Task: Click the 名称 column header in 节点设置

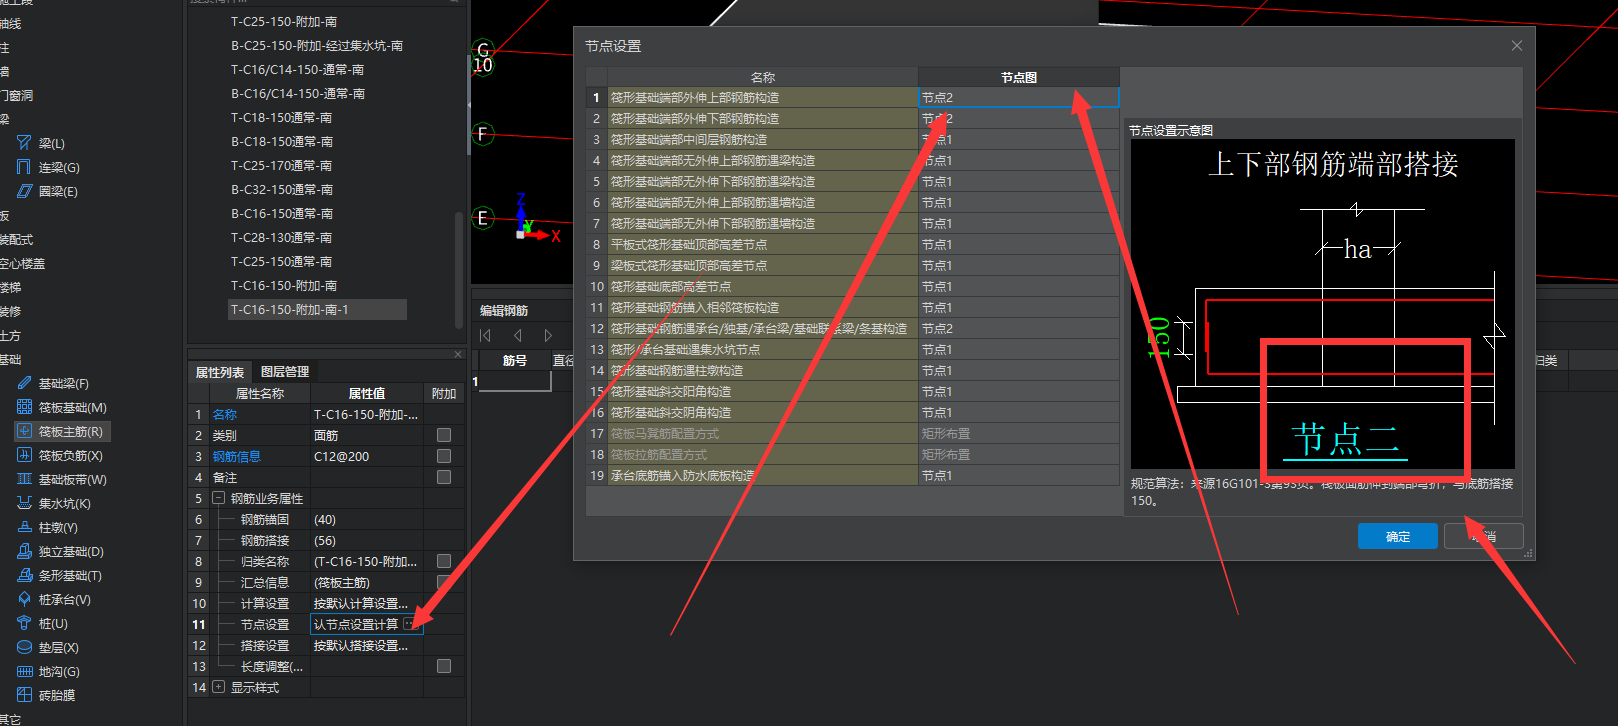Action: coord(763,77)
